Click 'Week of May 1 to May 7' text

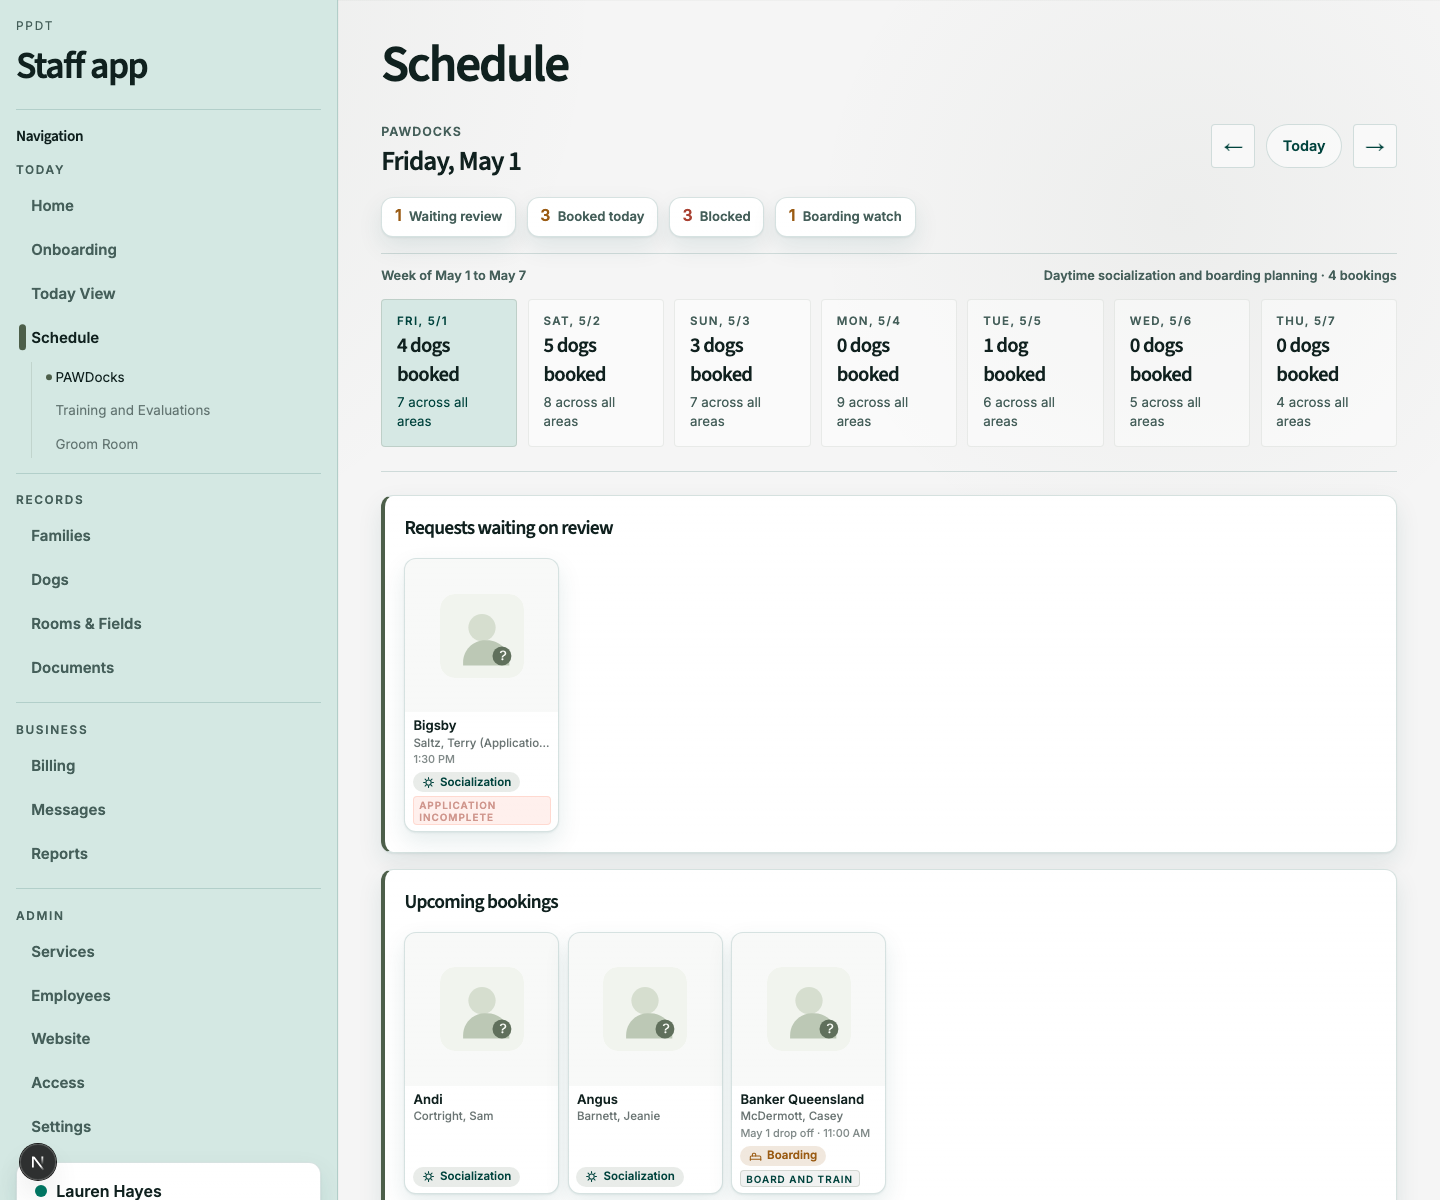(453, 276)
